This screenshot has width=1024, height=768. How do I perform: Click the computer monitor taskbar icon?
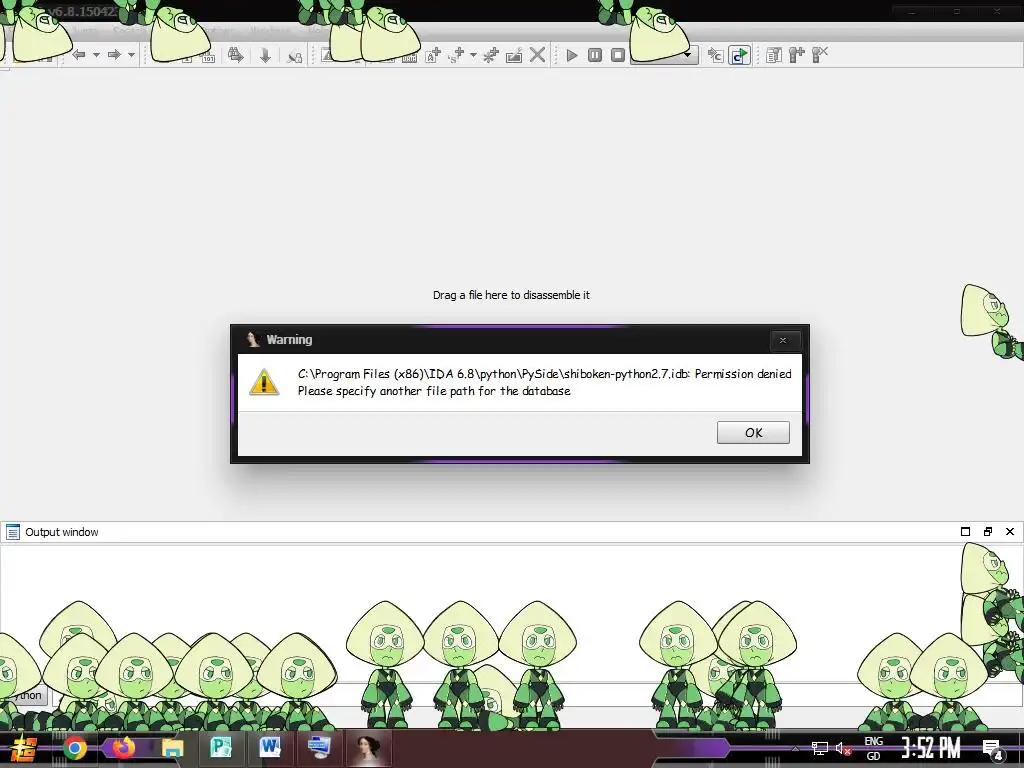pyautogui.click(x=319, y=747)
